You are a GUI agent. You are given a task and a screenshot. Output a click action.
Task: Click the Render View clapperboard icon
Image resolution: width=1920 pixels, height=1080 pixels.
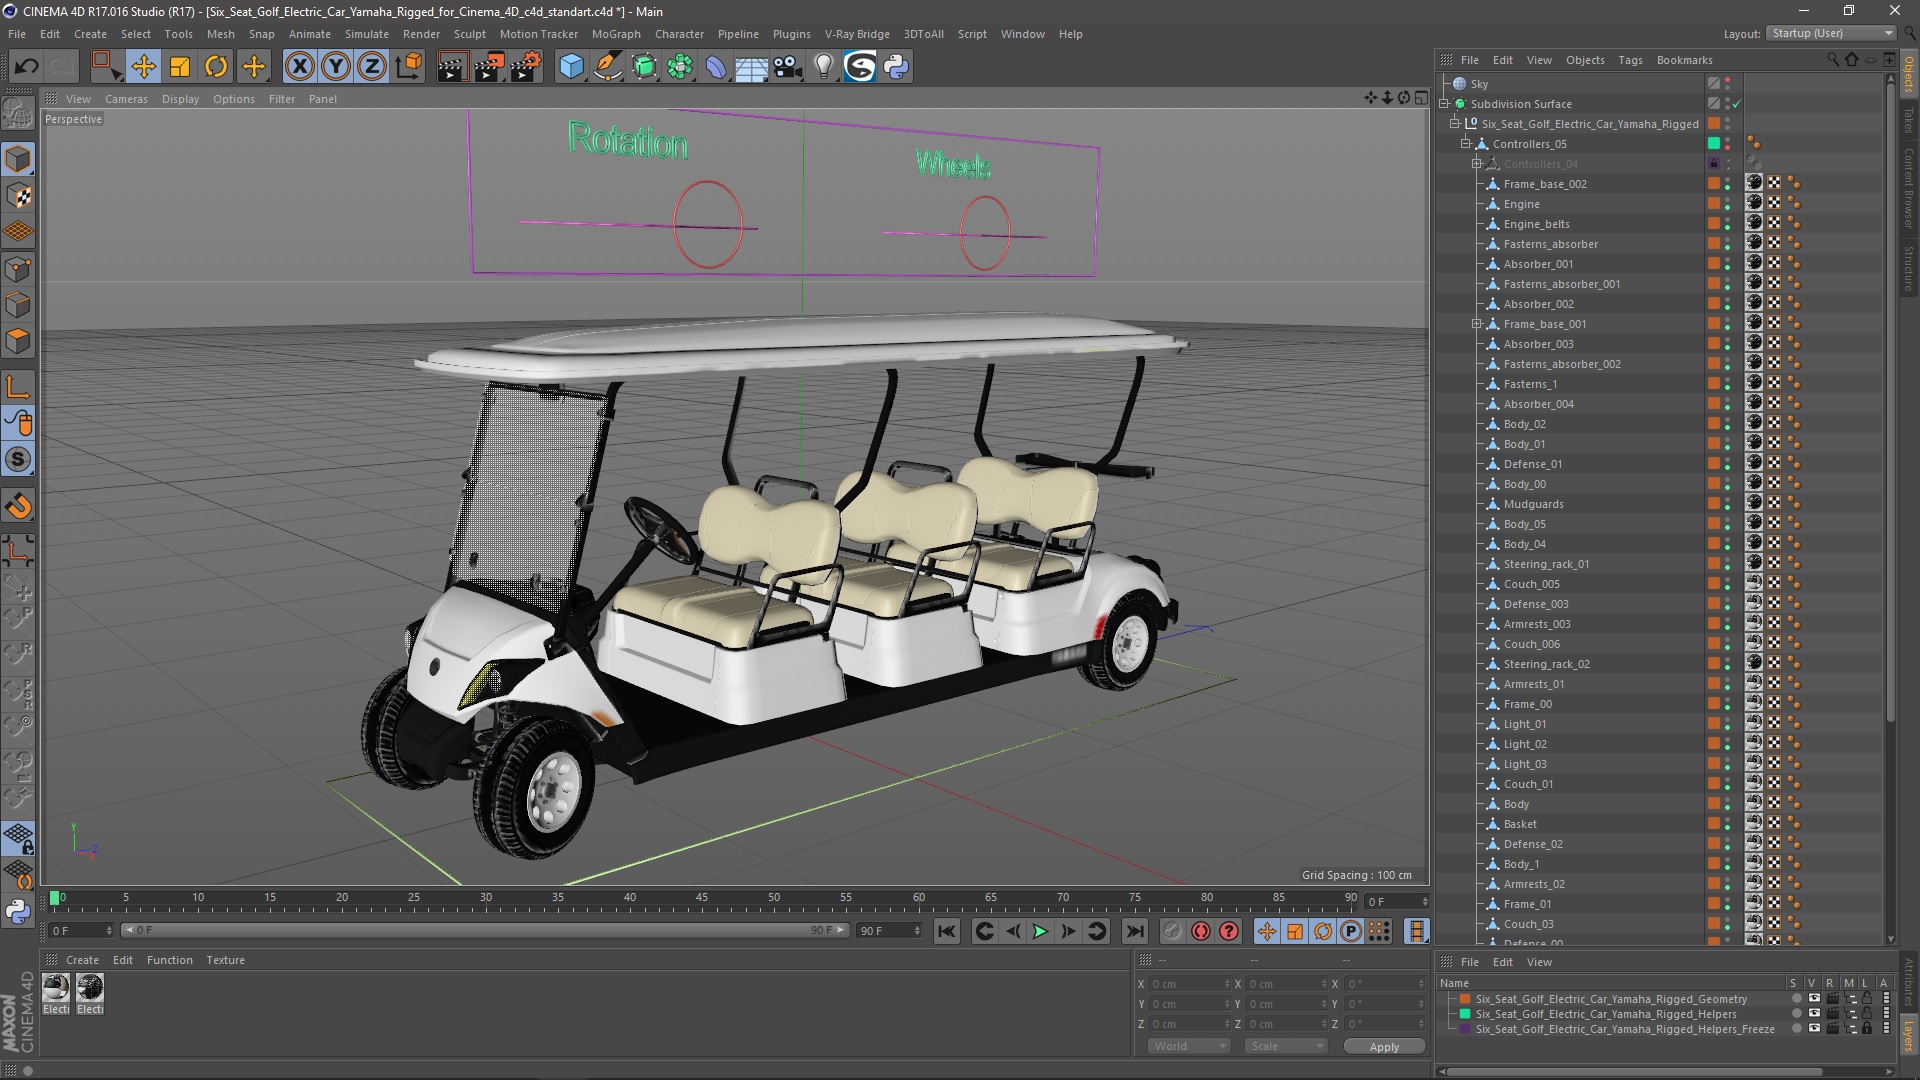(x=452, y=67)
